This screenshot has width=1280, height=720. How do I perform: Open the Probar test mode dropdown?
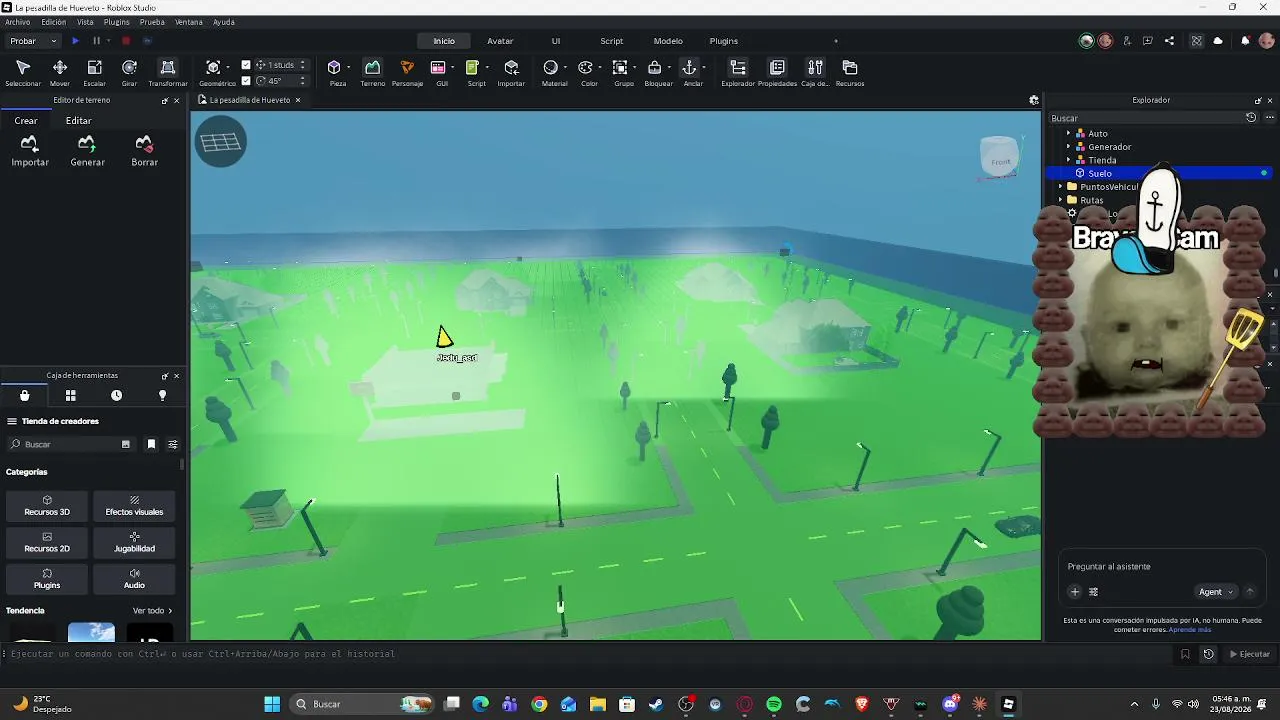(x=31, y=41)
